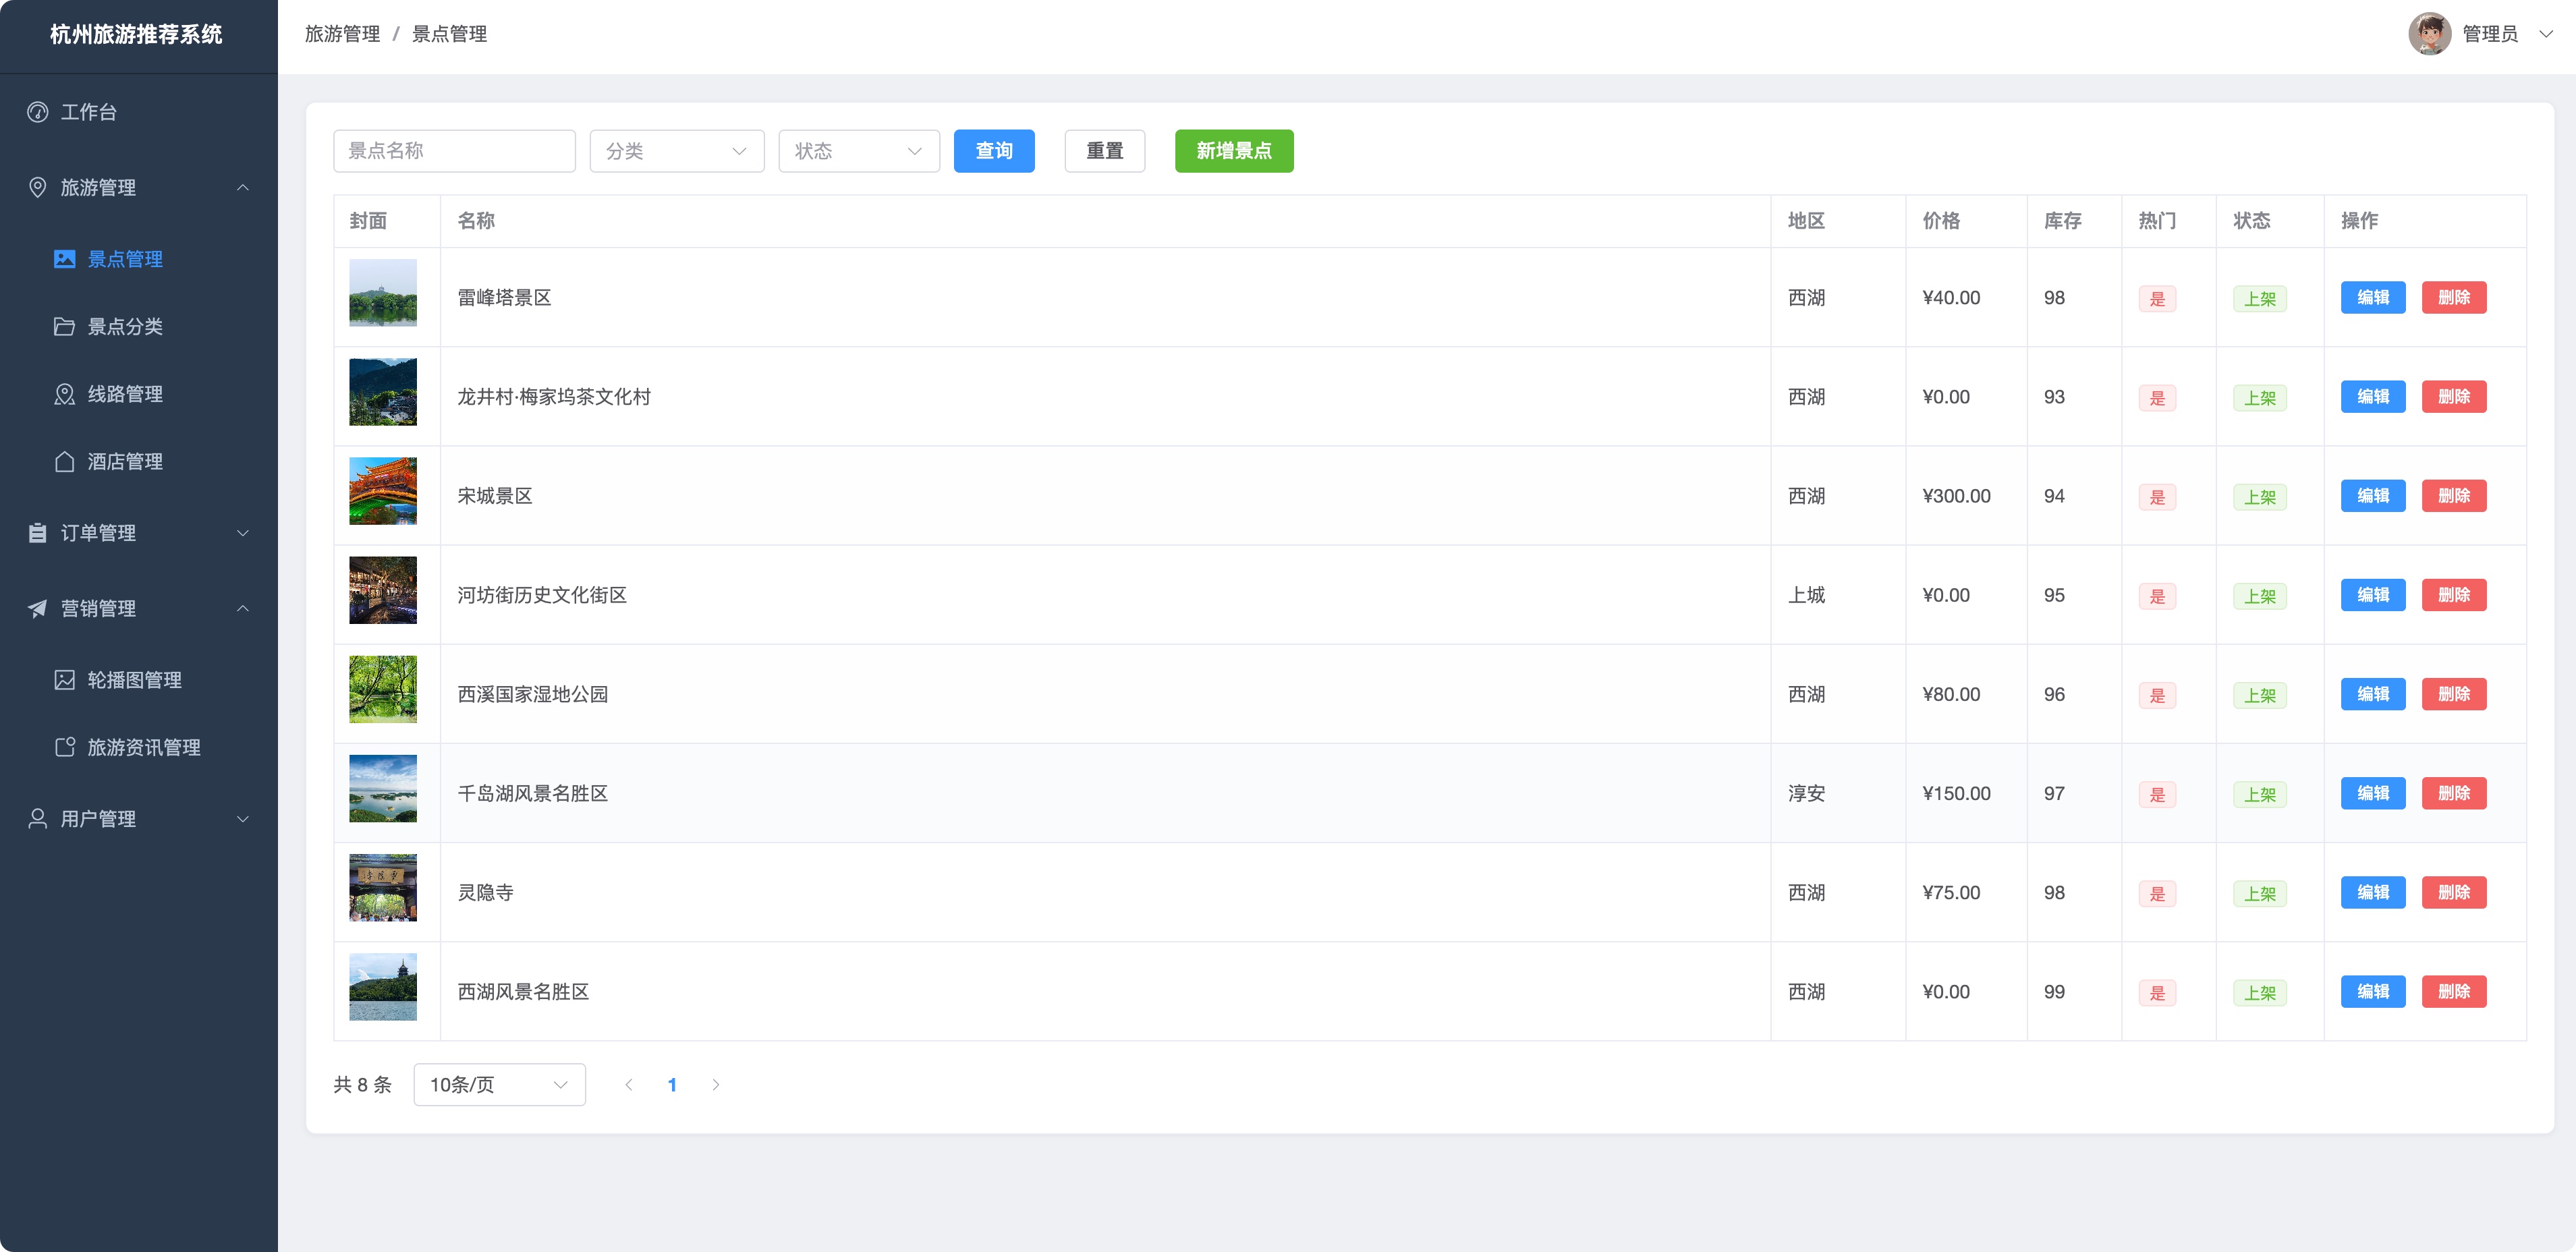The height and width of the screenshot is (1252, 2576).
Task: Edit the 宋城景区 row
Action: pyautogui.click(x=2373, y=495)
